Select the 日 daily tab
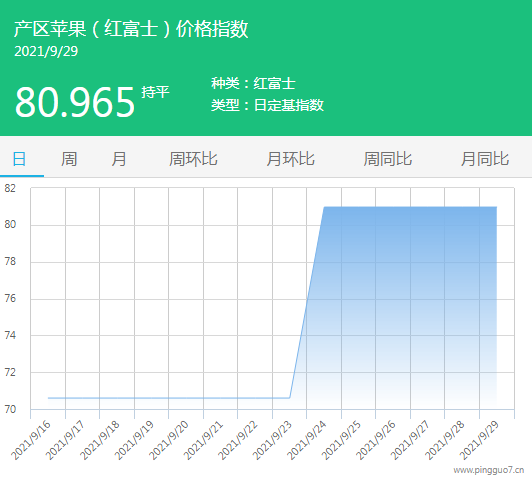532x479 pixels. click(19, 159)
